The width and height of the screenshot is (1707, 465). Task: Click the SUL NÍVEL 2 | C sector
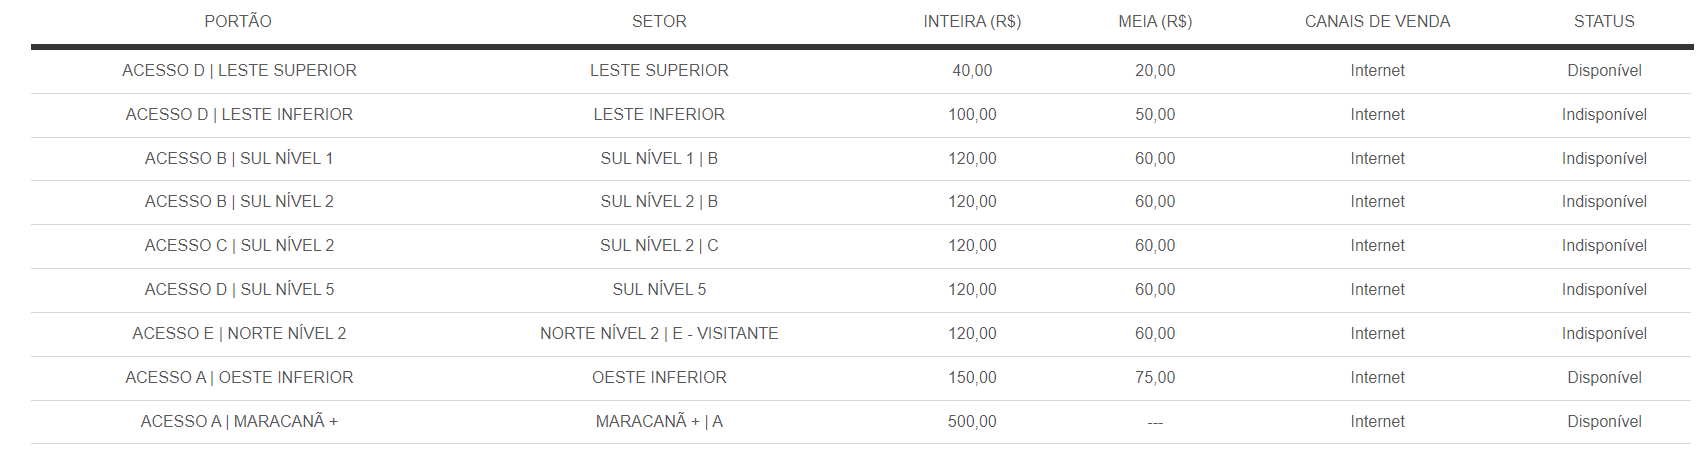(x=659, y=246)
